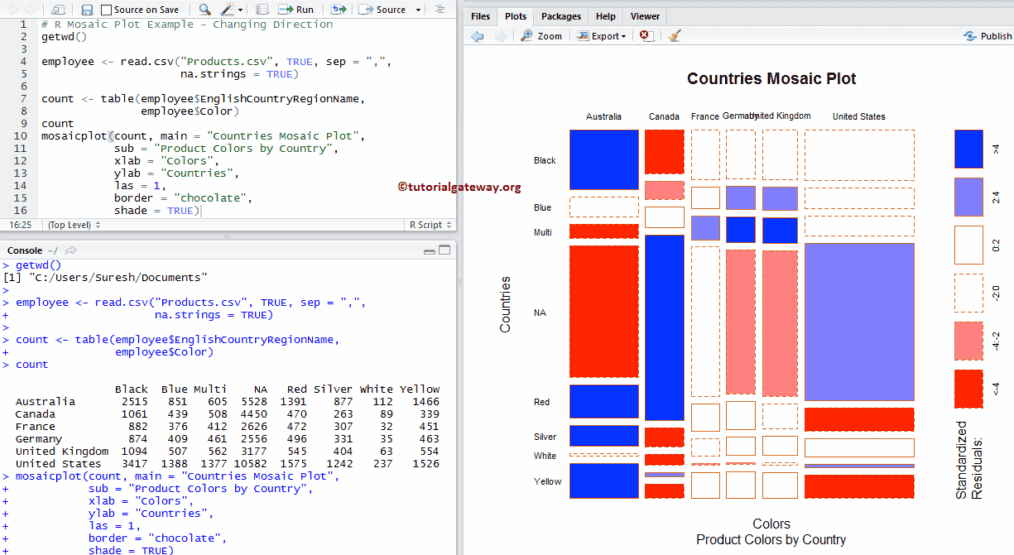This screenshot has width=1014, height=555.
Task: Click the Product Colors by Country subtitle
Action: (x=771, y=539)
